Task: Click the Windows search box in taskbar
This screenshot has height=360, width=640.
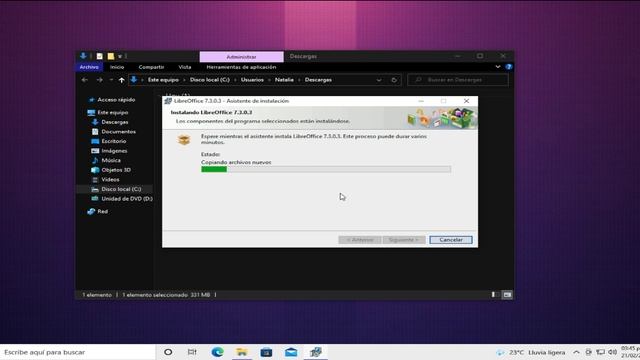Action: [78, 352]
